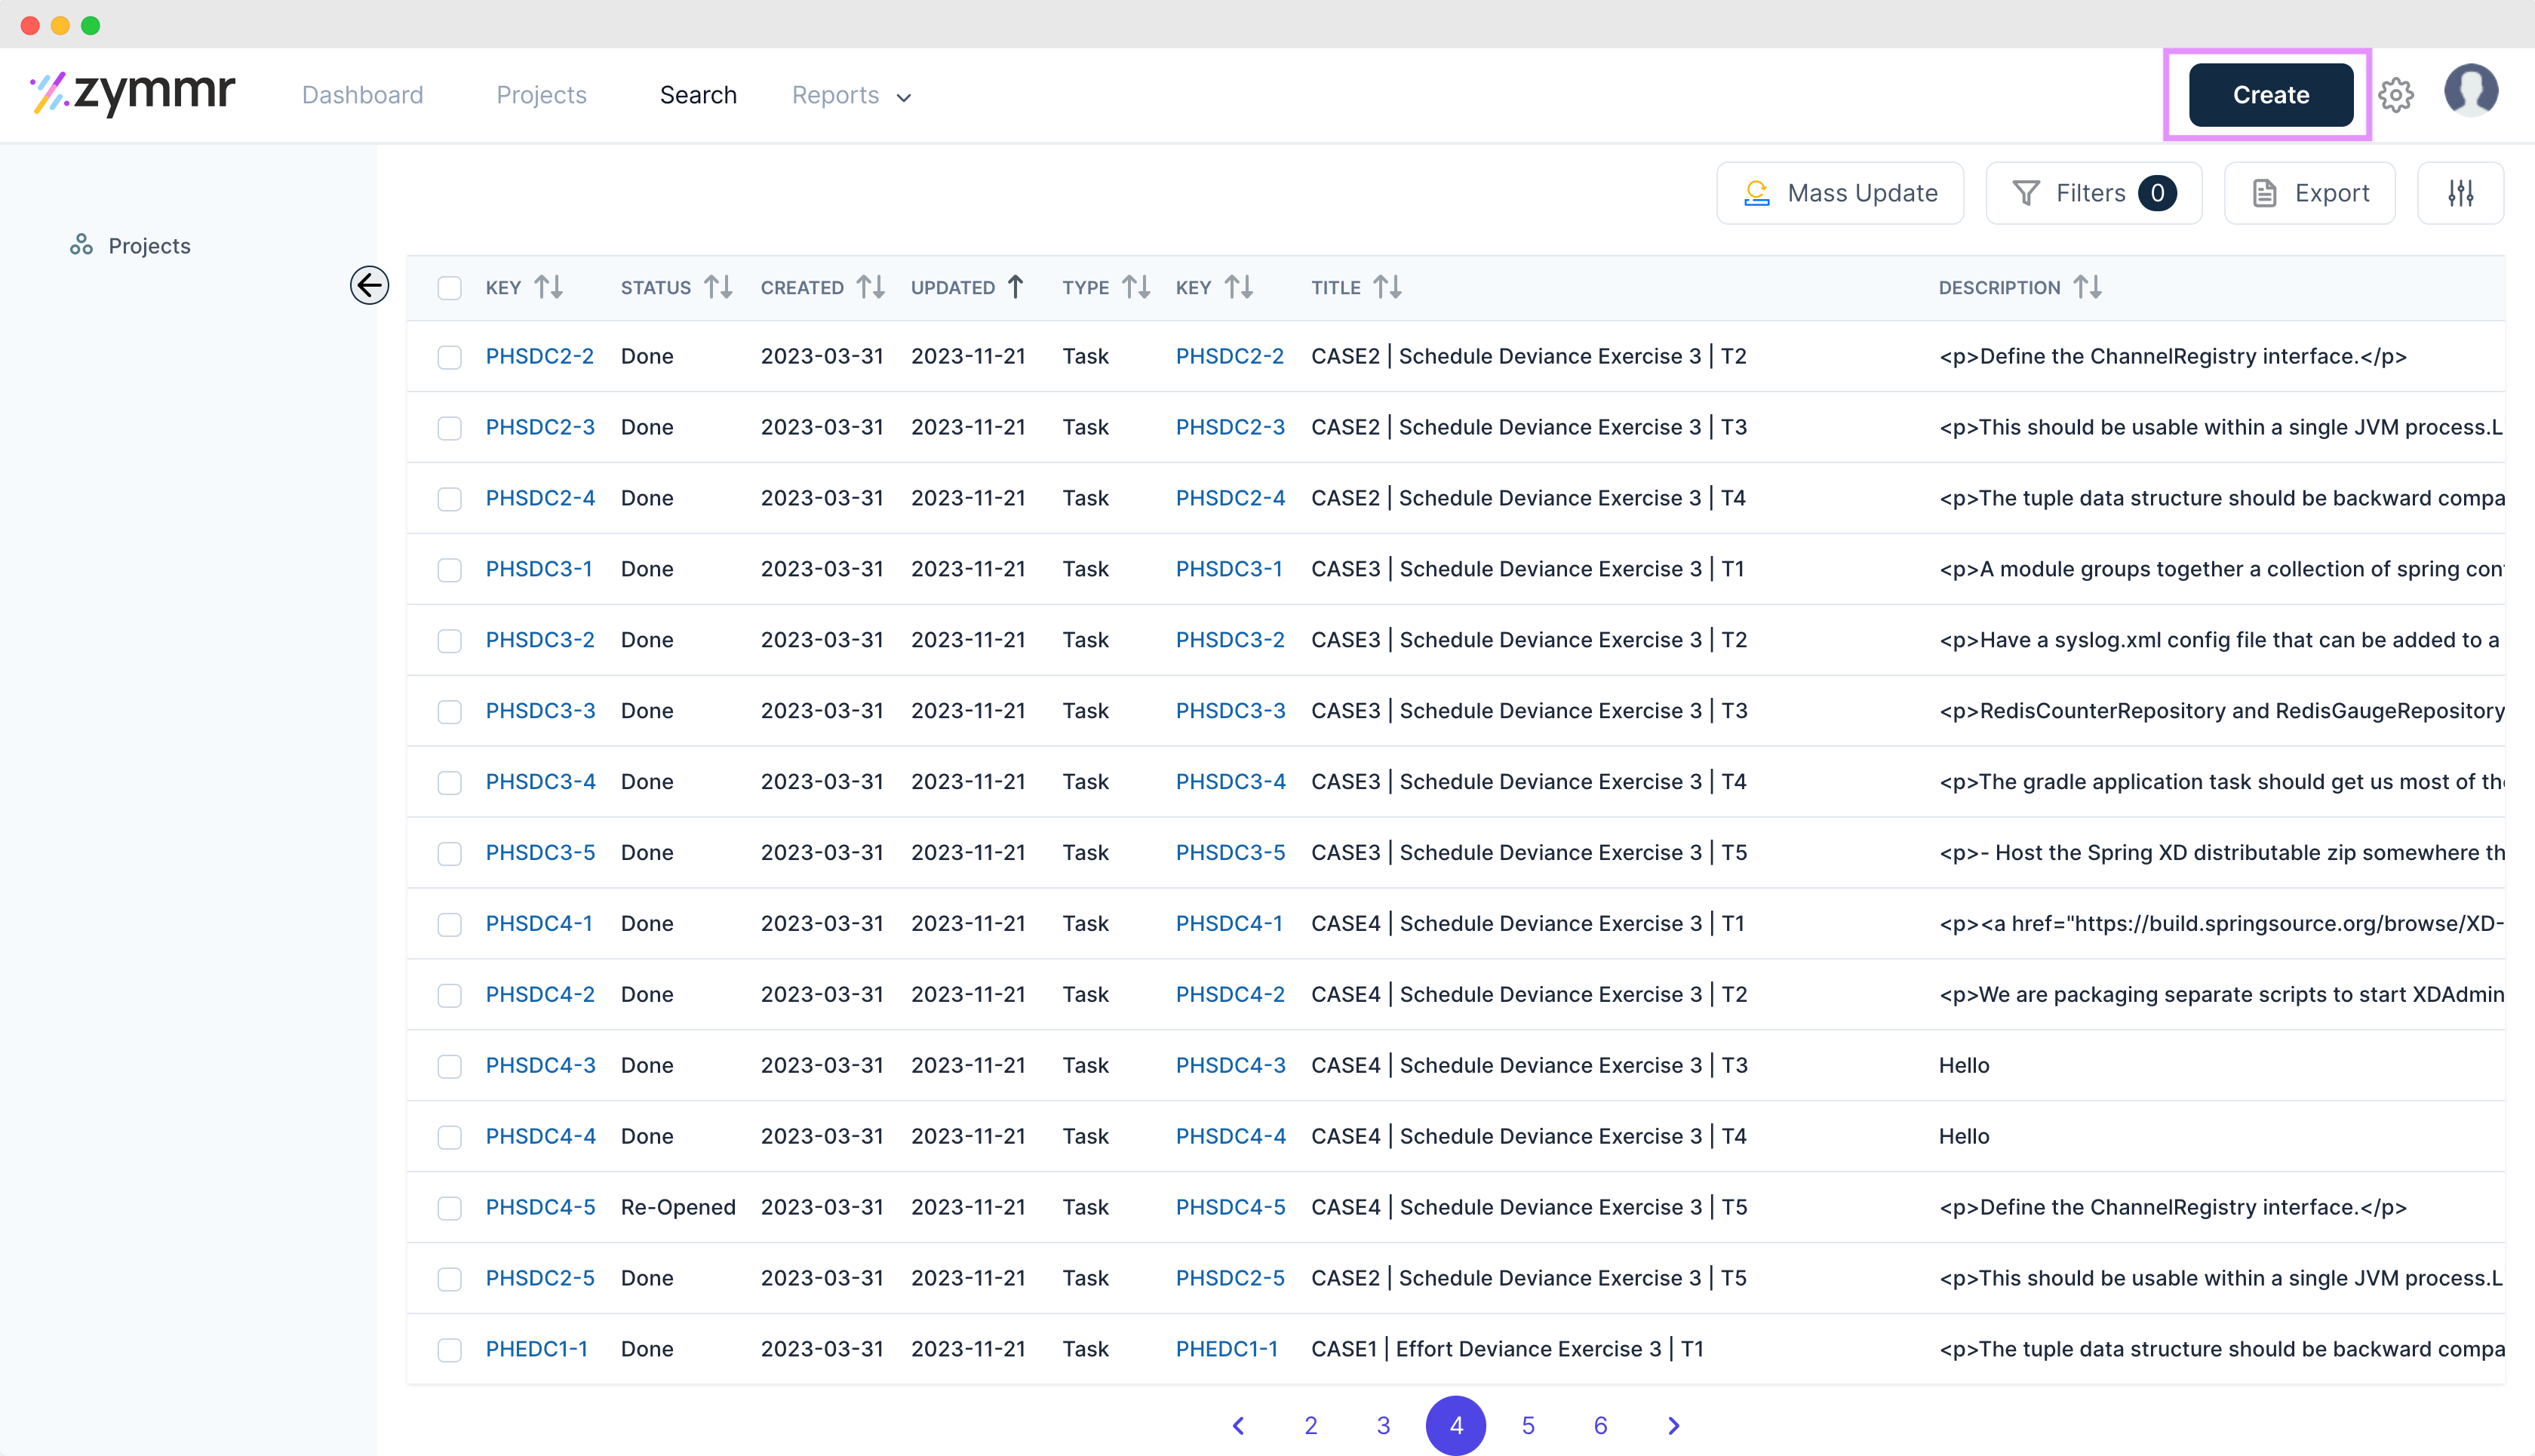The image size is (2535, 1456).
Task: Sort by STATUS column arrows
Action: (718, 287)
